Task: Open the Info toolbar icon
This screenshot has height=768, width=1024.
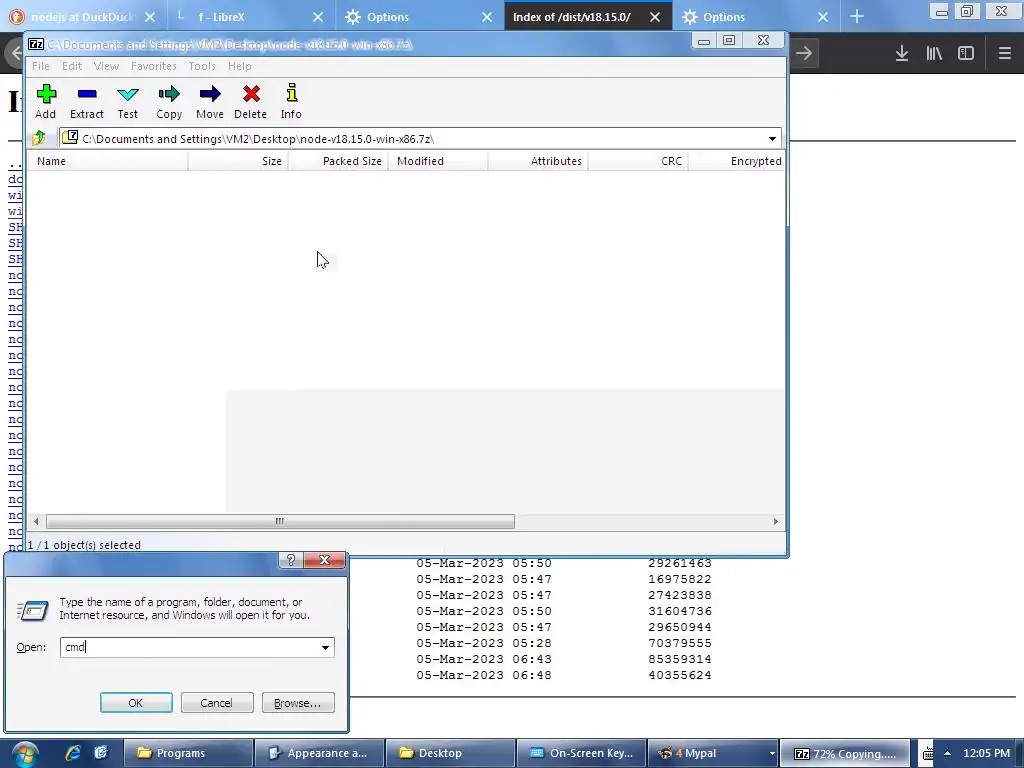Action: [291, 102]
